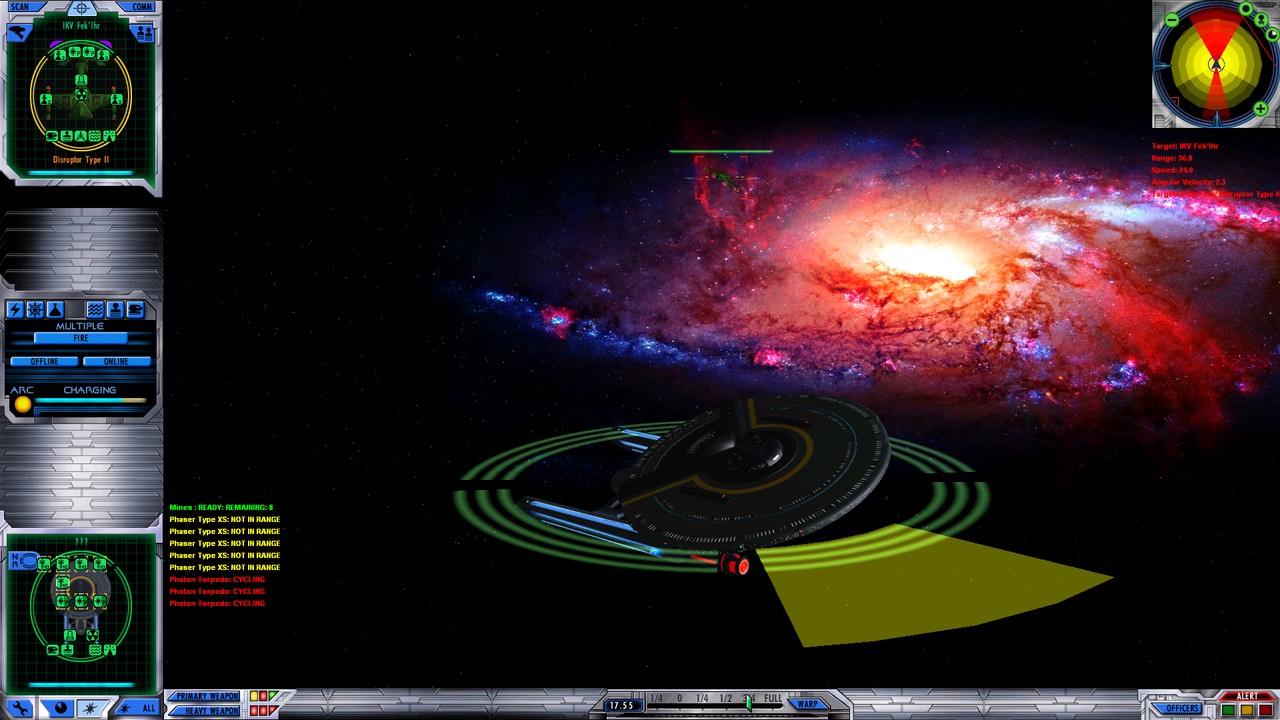The height and width of the screenshot is (720, 1280).
Task: Set green alert status
Action: (x=1228, y=710)
